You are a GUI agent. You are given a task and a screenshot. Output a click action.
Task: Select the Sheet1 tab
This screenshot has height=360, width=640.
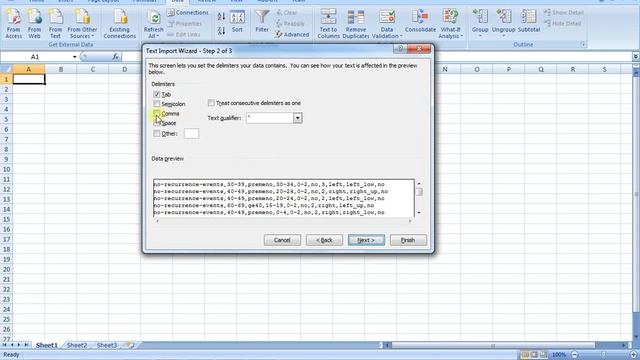47,345
